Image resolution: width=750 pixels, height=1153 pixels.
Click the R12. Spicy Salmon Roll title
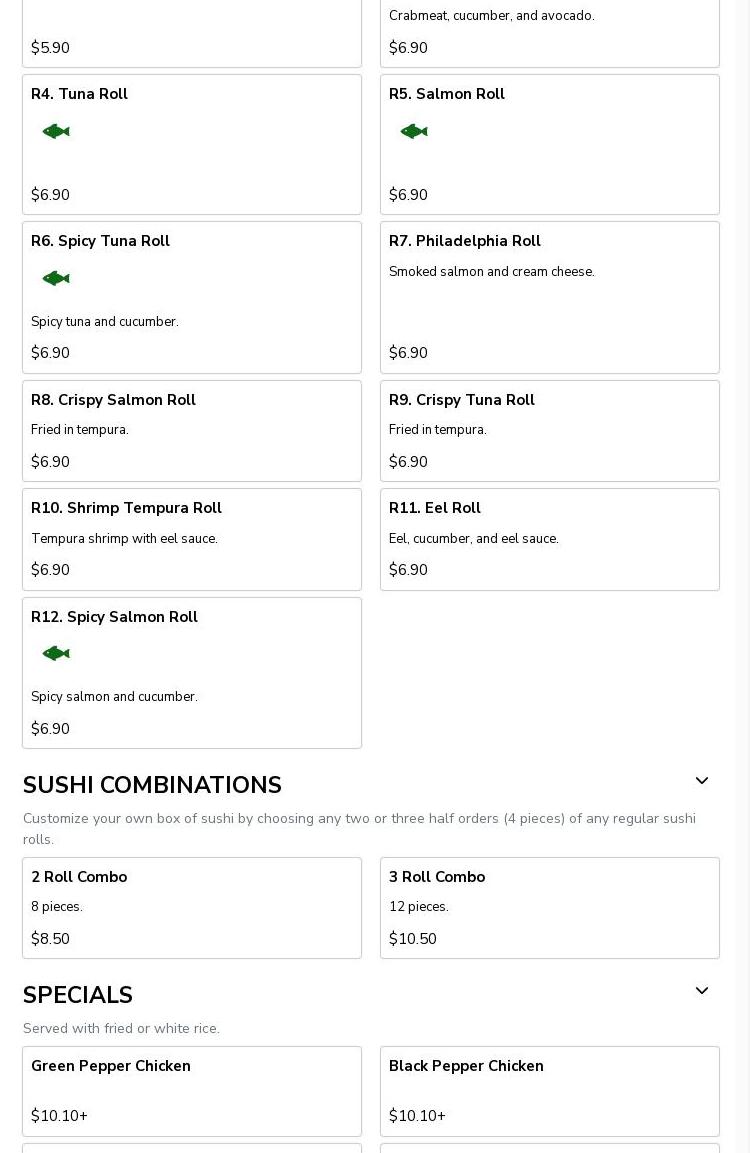[114, 617]
